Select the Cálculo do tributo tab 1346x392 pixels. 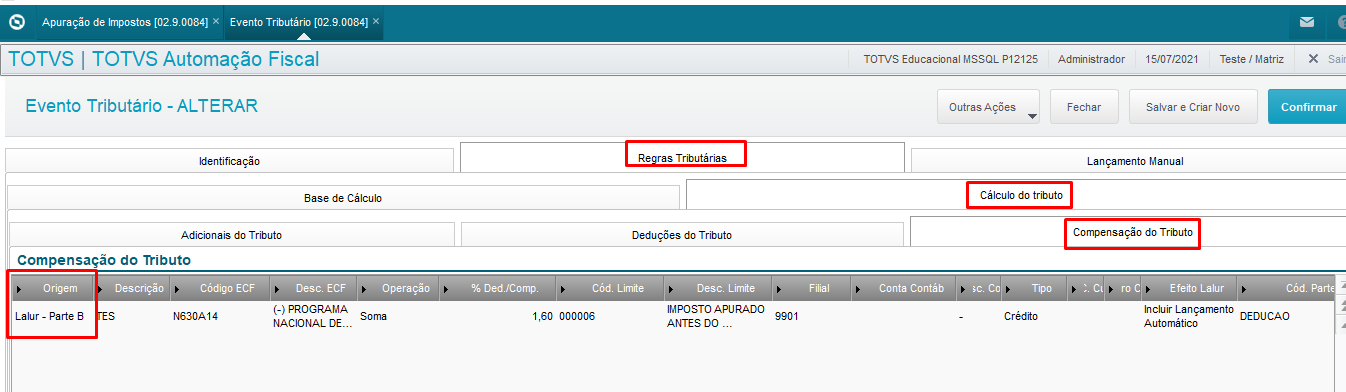pos(1016,194)
